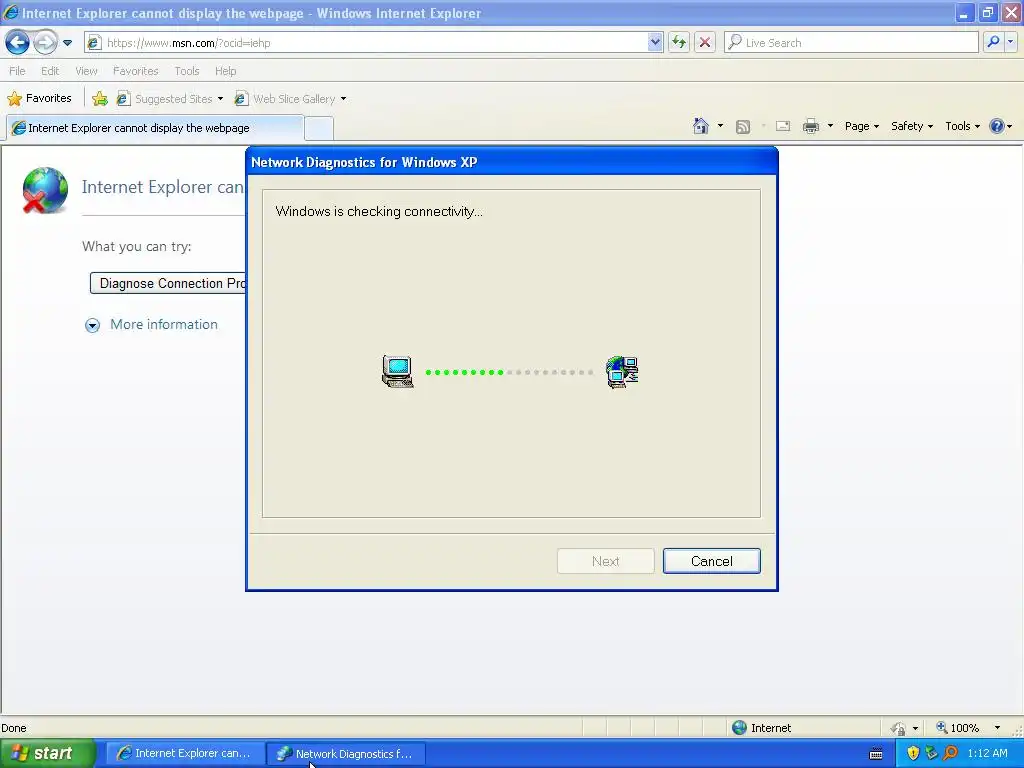Open a new blank tab

point(319,128)
